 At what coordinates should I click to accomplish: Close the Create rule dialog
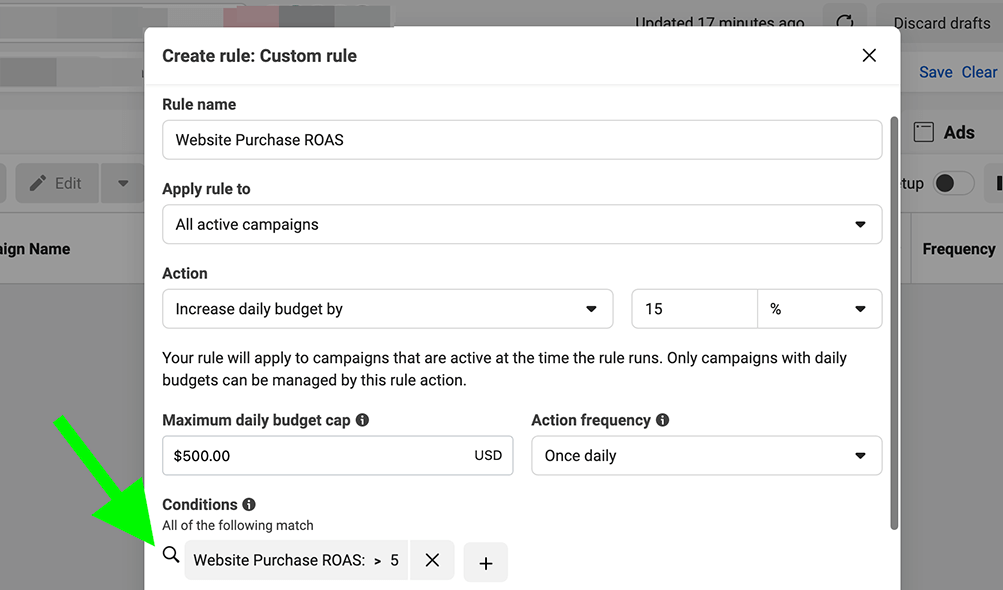click(869, 56)
